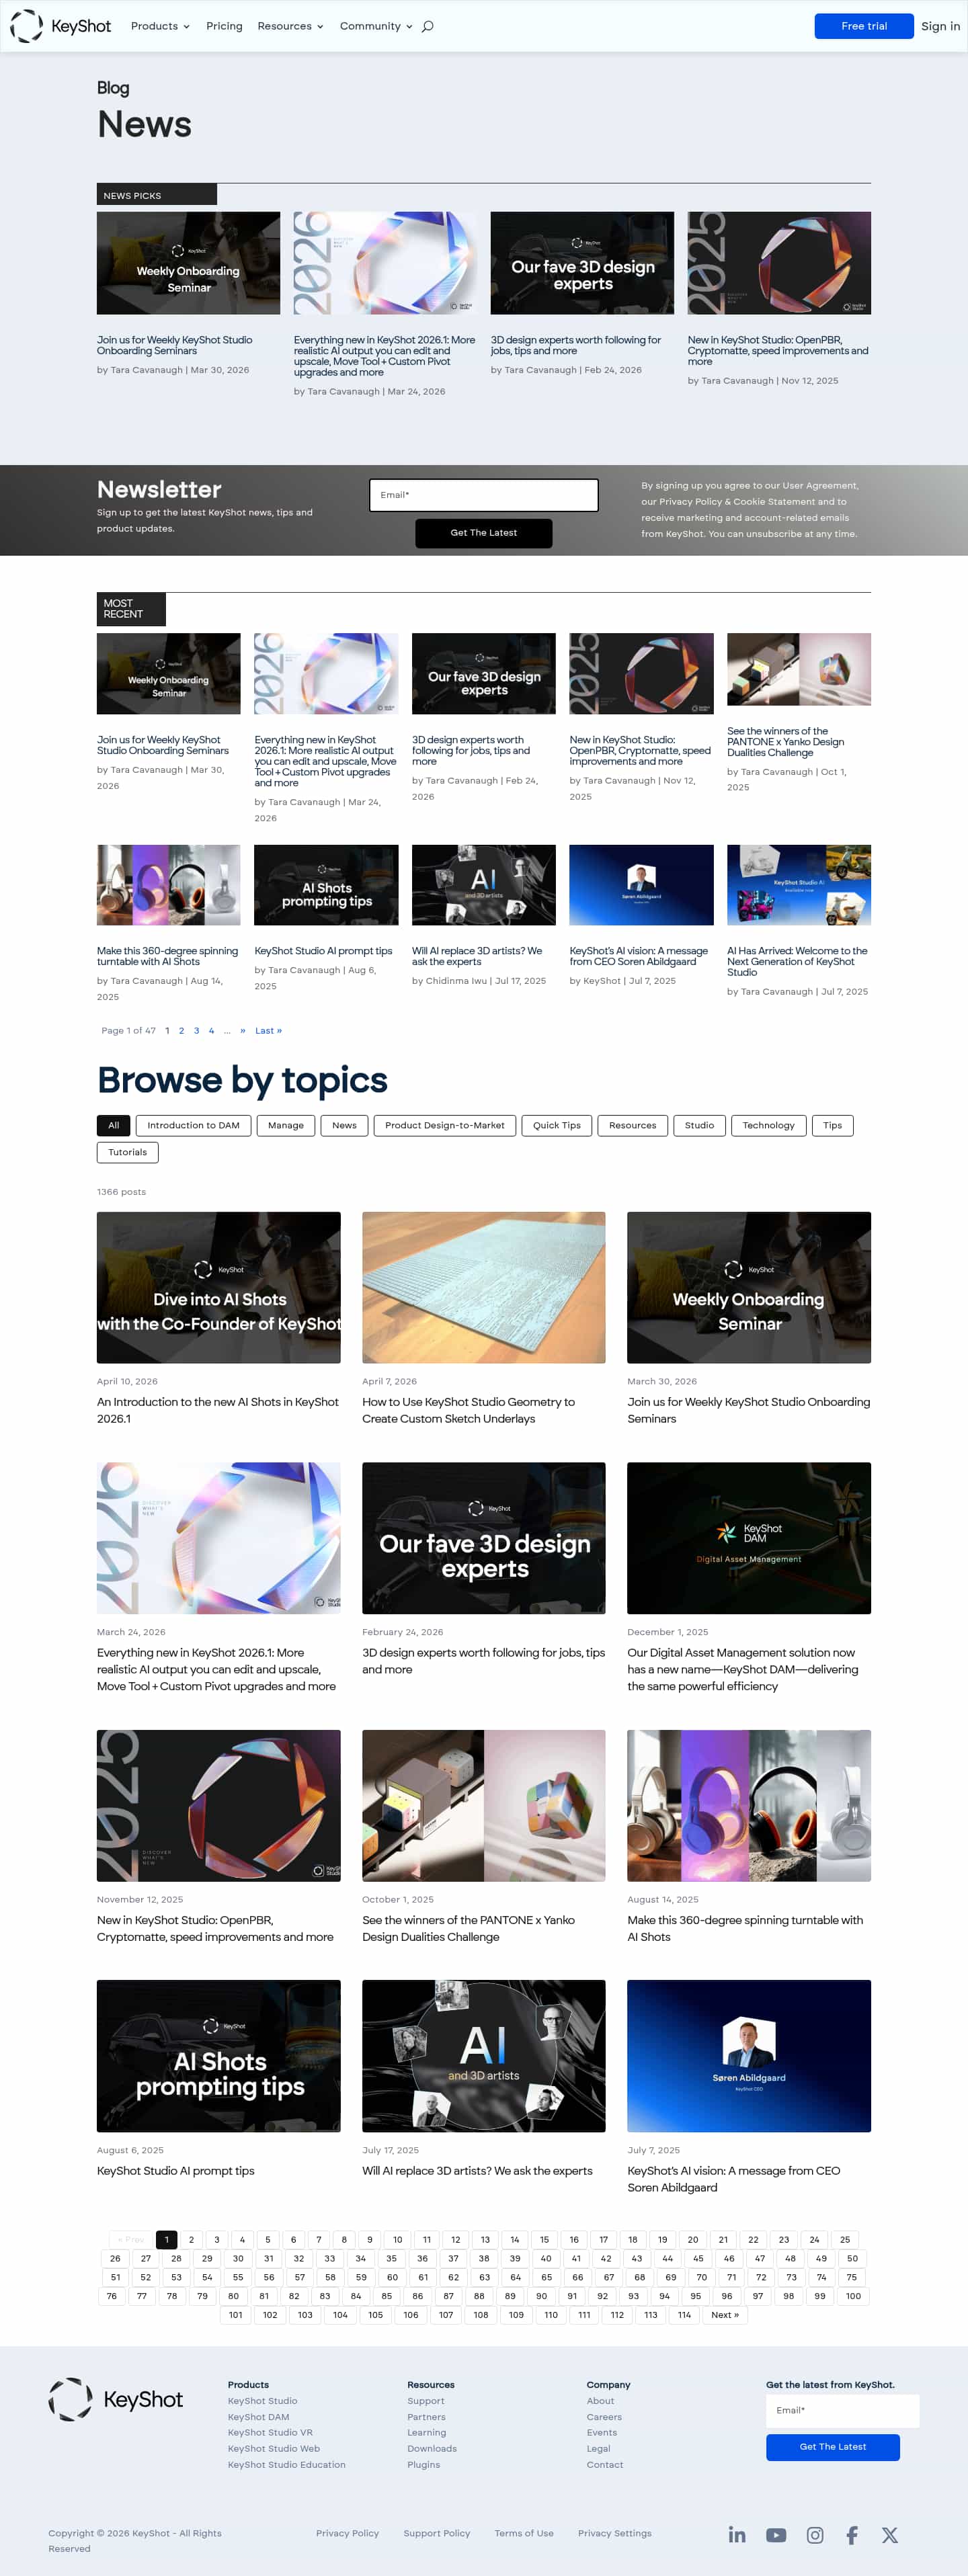Click the Free trial button
The height and width of the screenshot is (2576, 968).
[x=864, y=26]
